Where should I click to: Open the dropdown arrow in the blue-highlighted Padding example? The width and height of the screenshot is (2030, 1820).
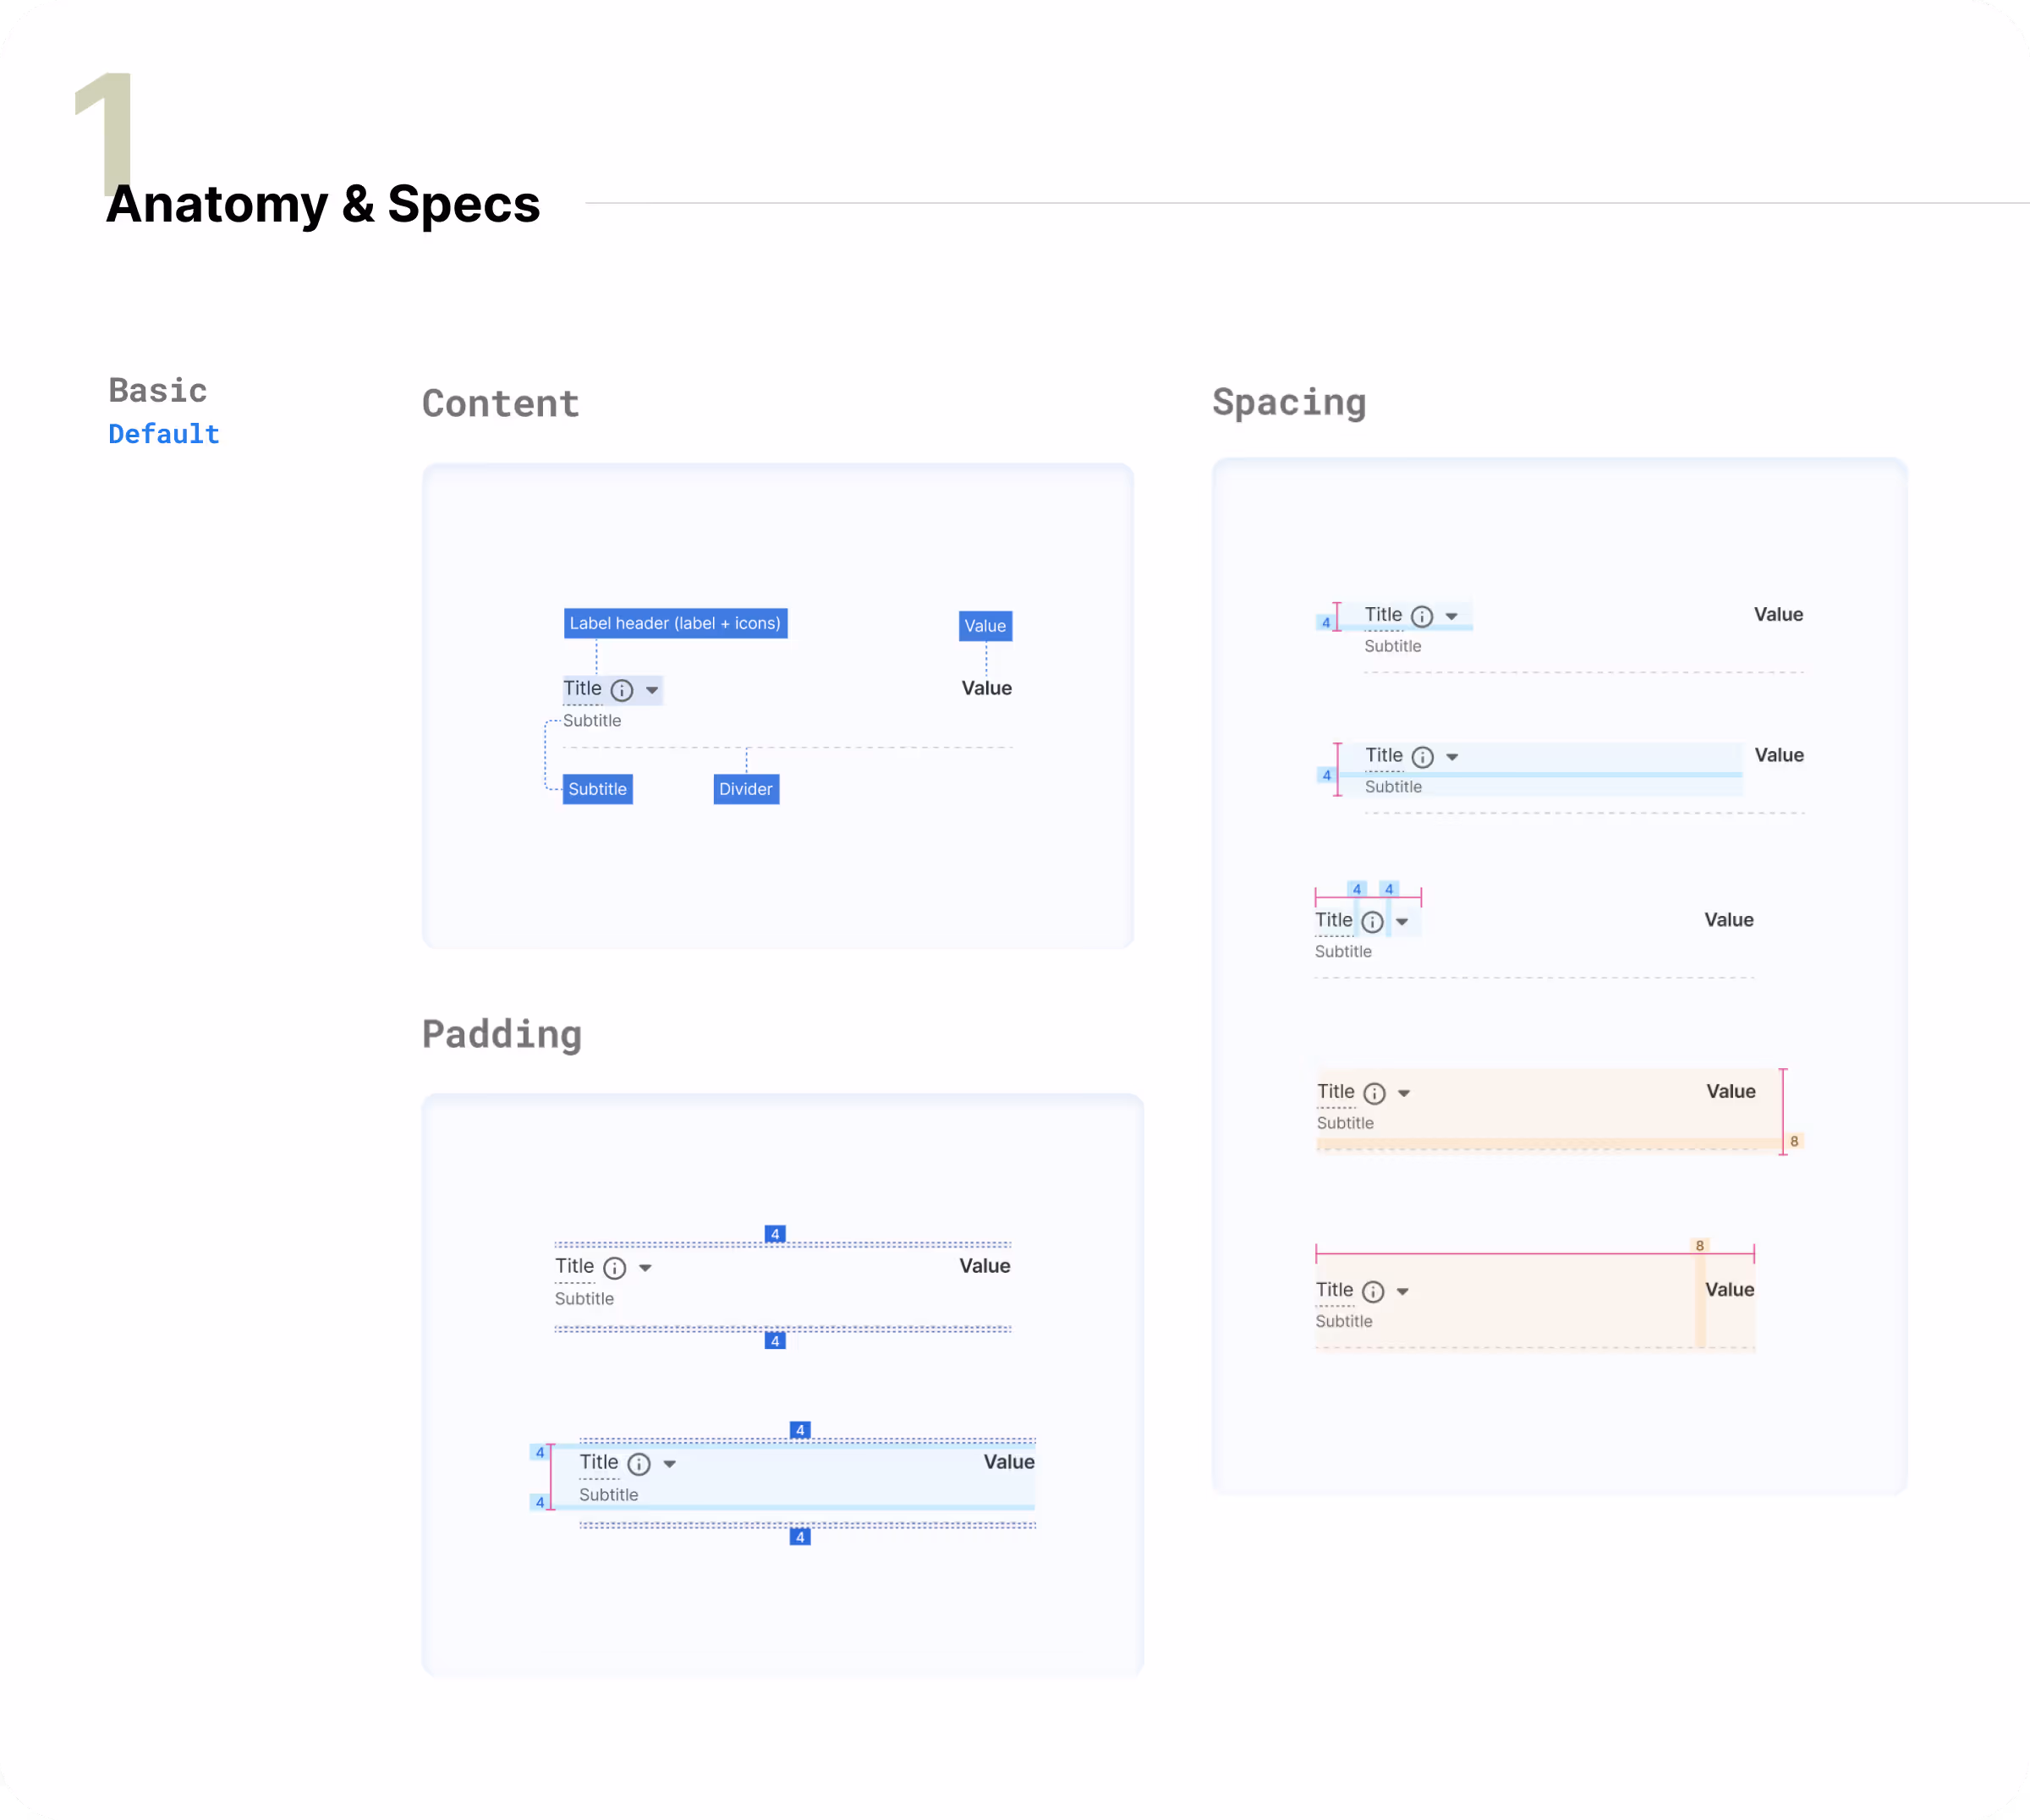669,1464
